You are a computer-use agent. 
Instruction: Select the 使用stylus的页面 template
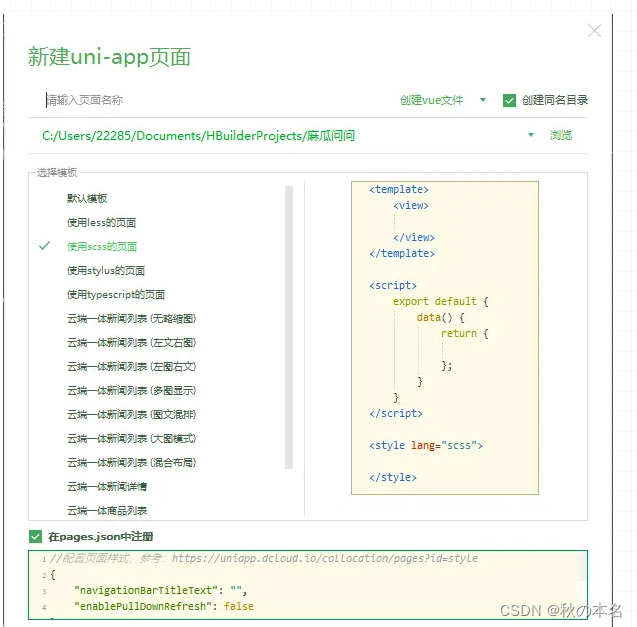106,270
